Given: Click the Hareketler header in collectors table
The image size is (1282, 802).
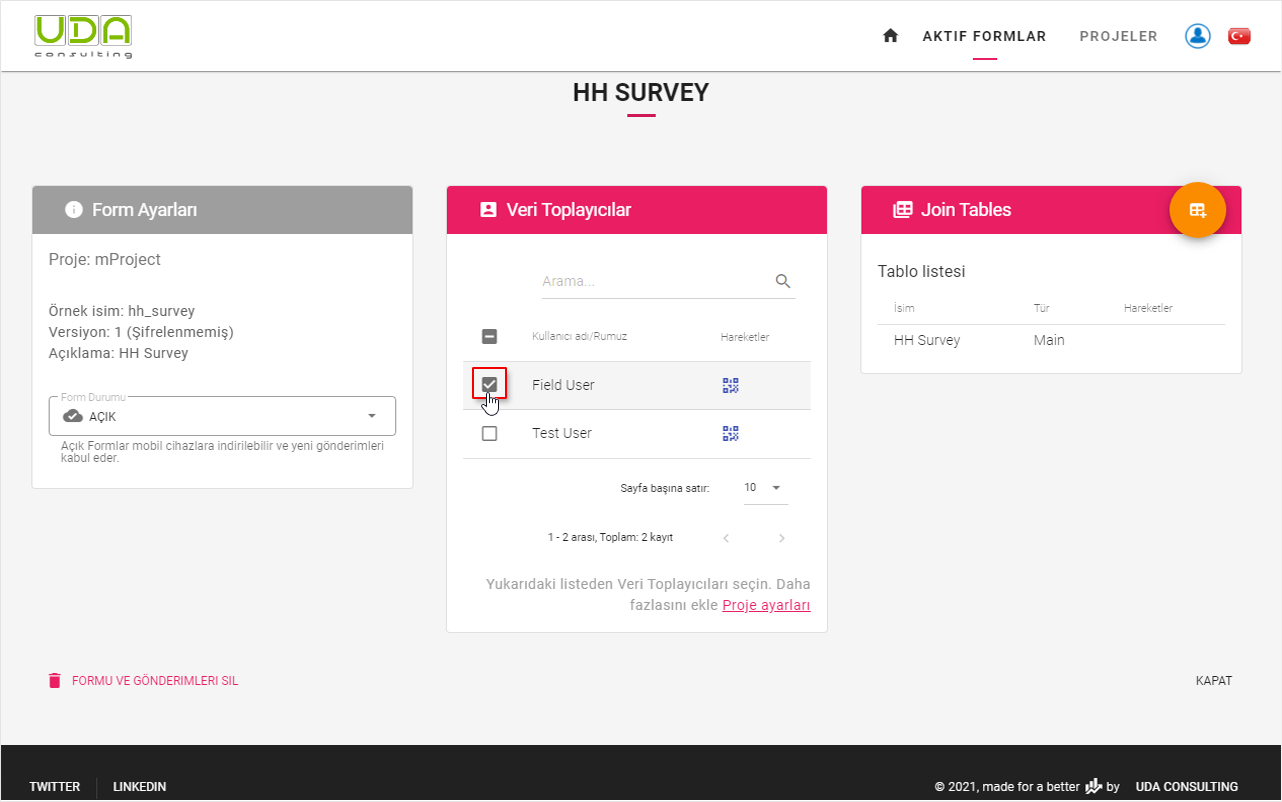Looking at the screenshot, I should tap(745, 337).
